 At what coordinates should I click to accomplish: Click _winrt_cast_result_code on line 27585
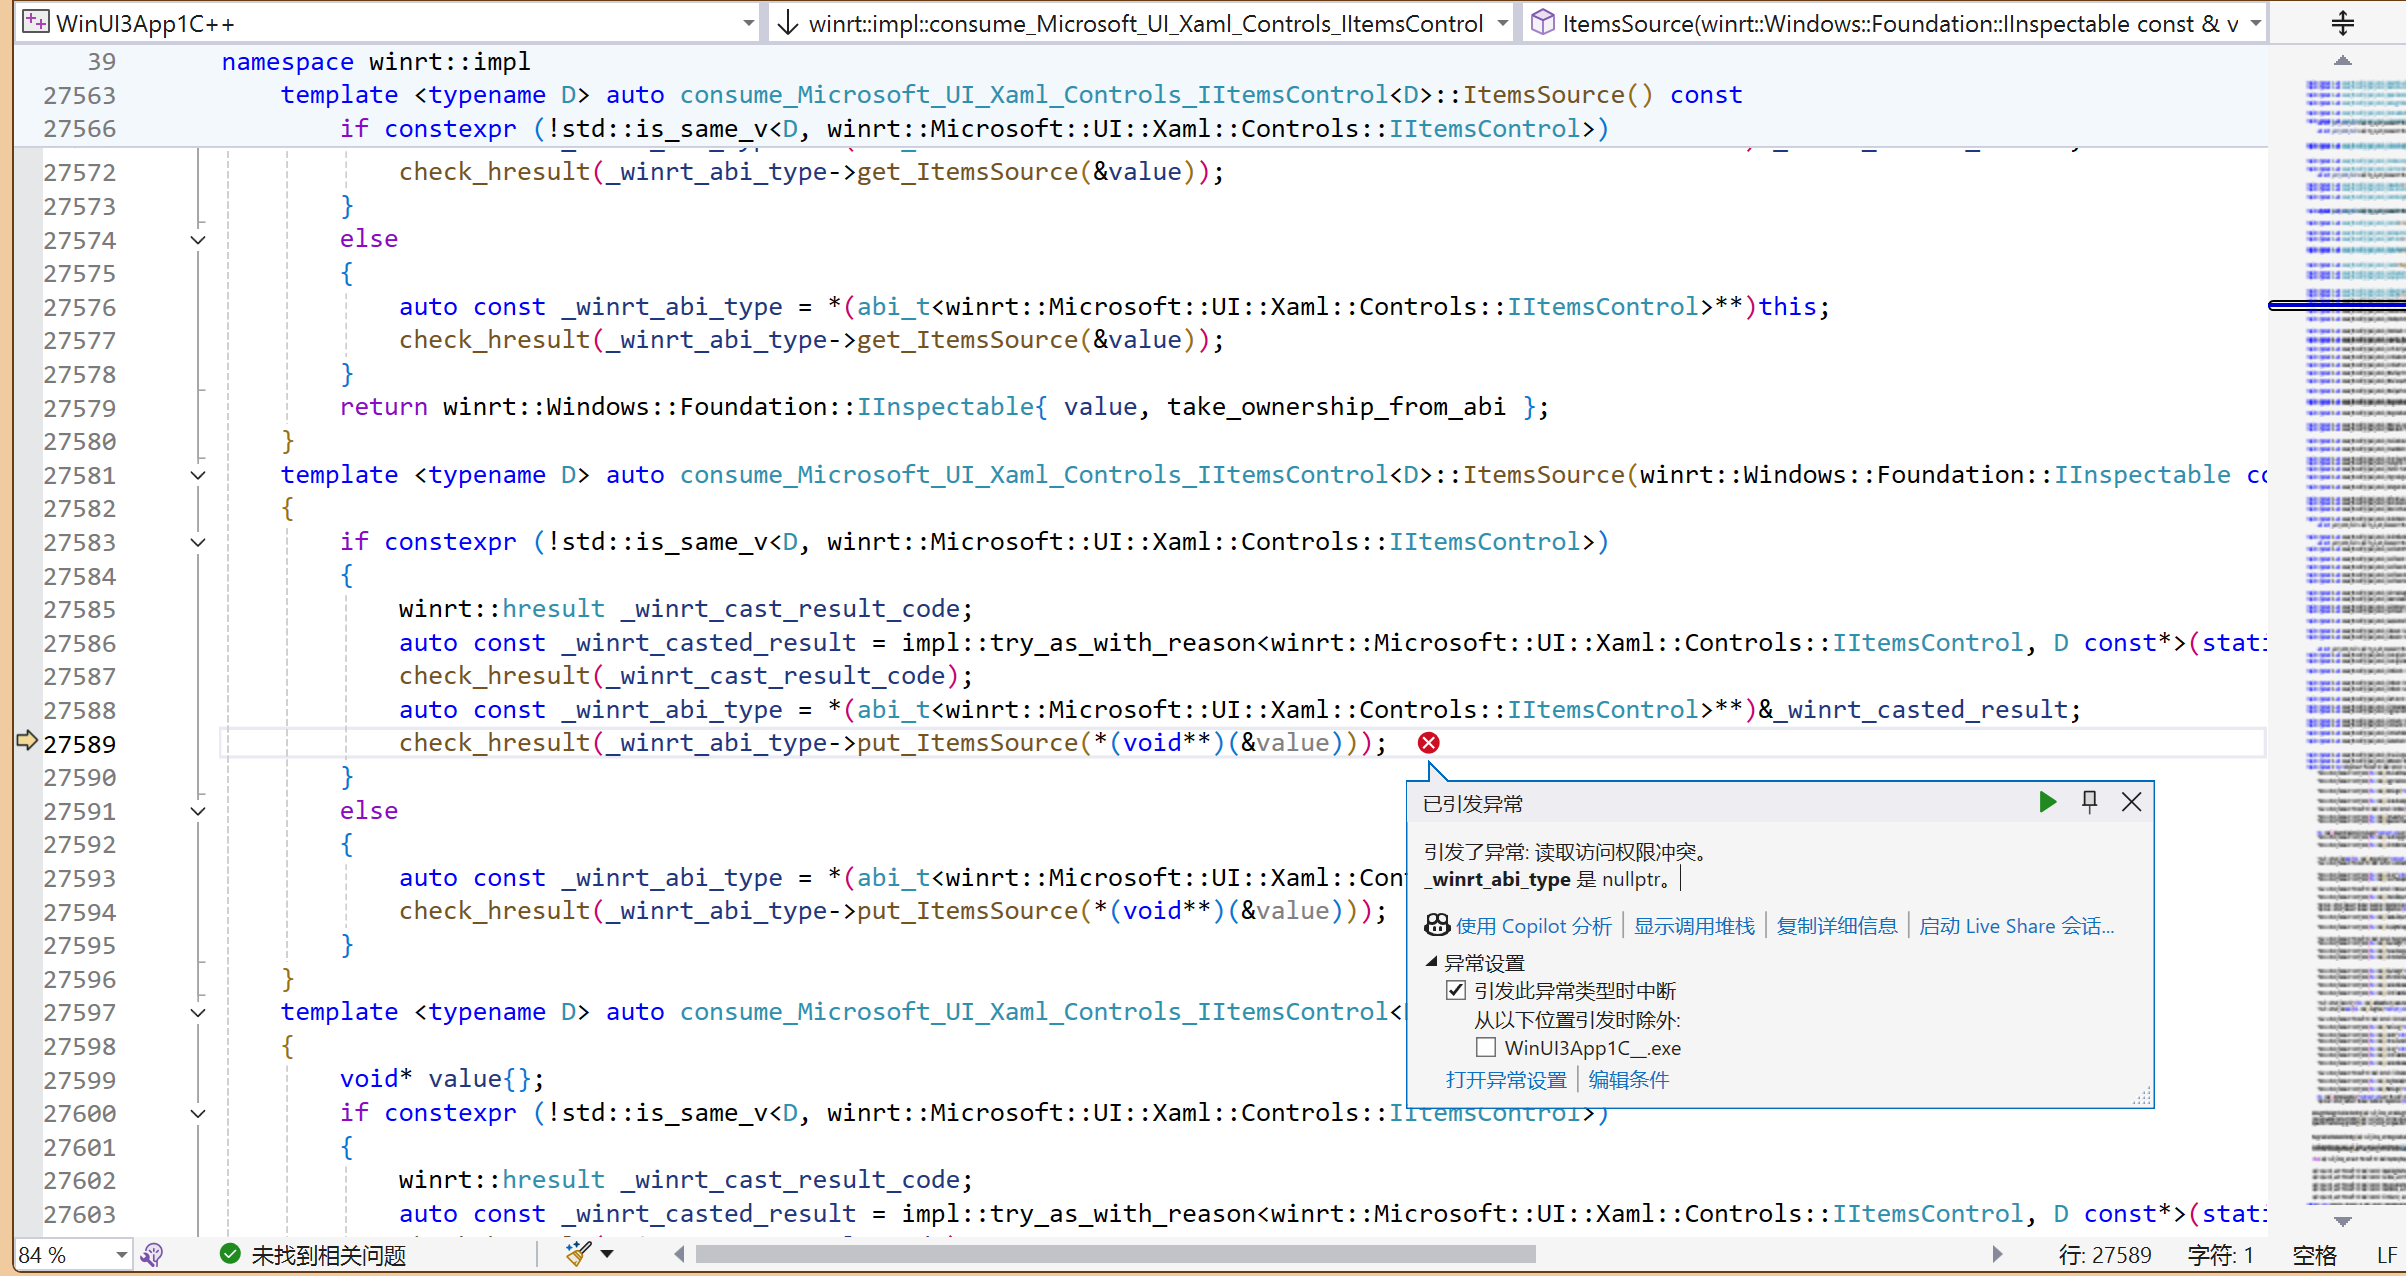[790, 609]
